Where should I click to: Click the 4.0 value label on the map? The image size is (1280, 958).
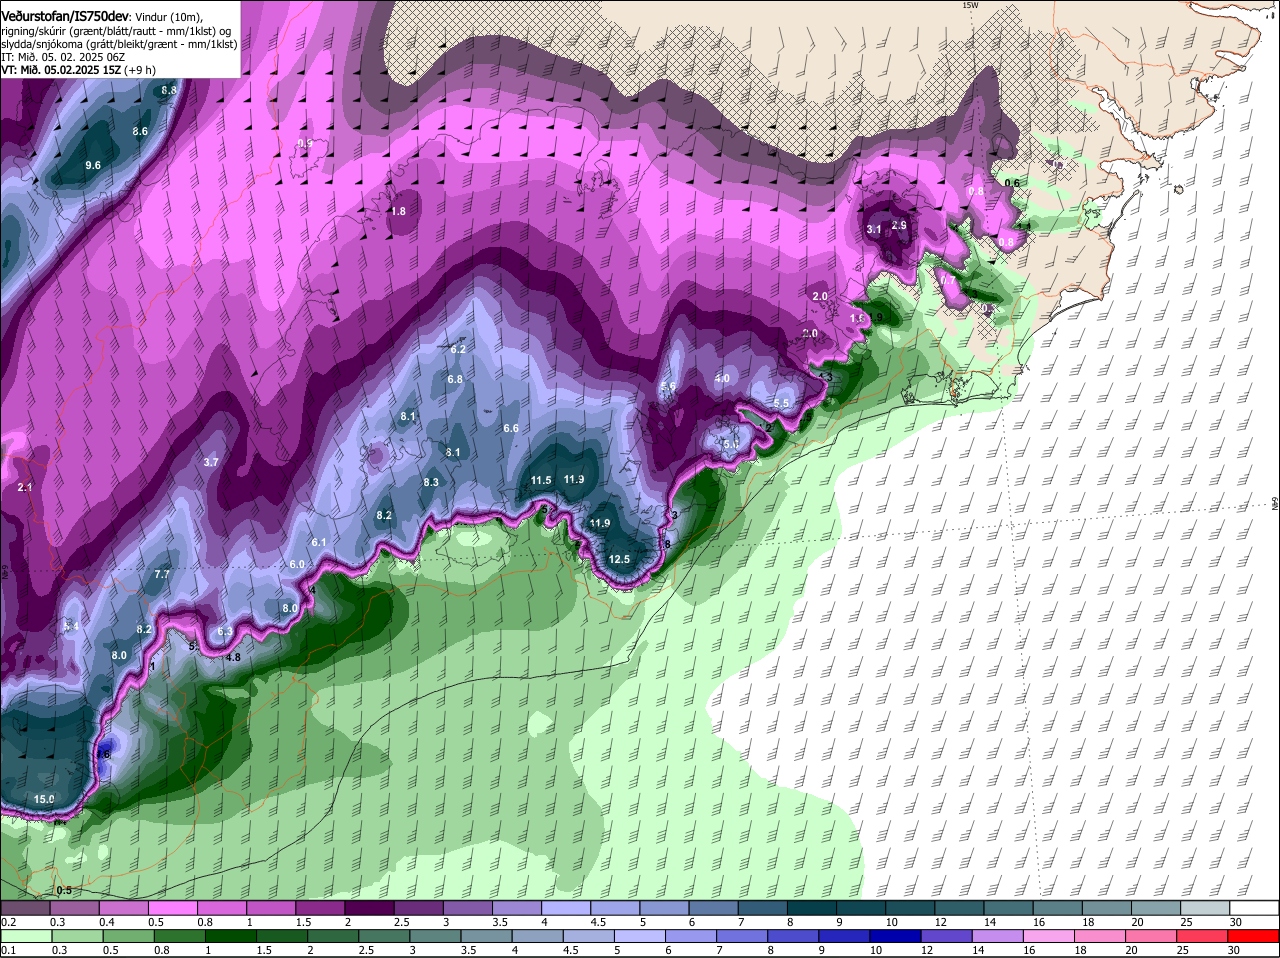pyautogui.click(x=722, y=378)
